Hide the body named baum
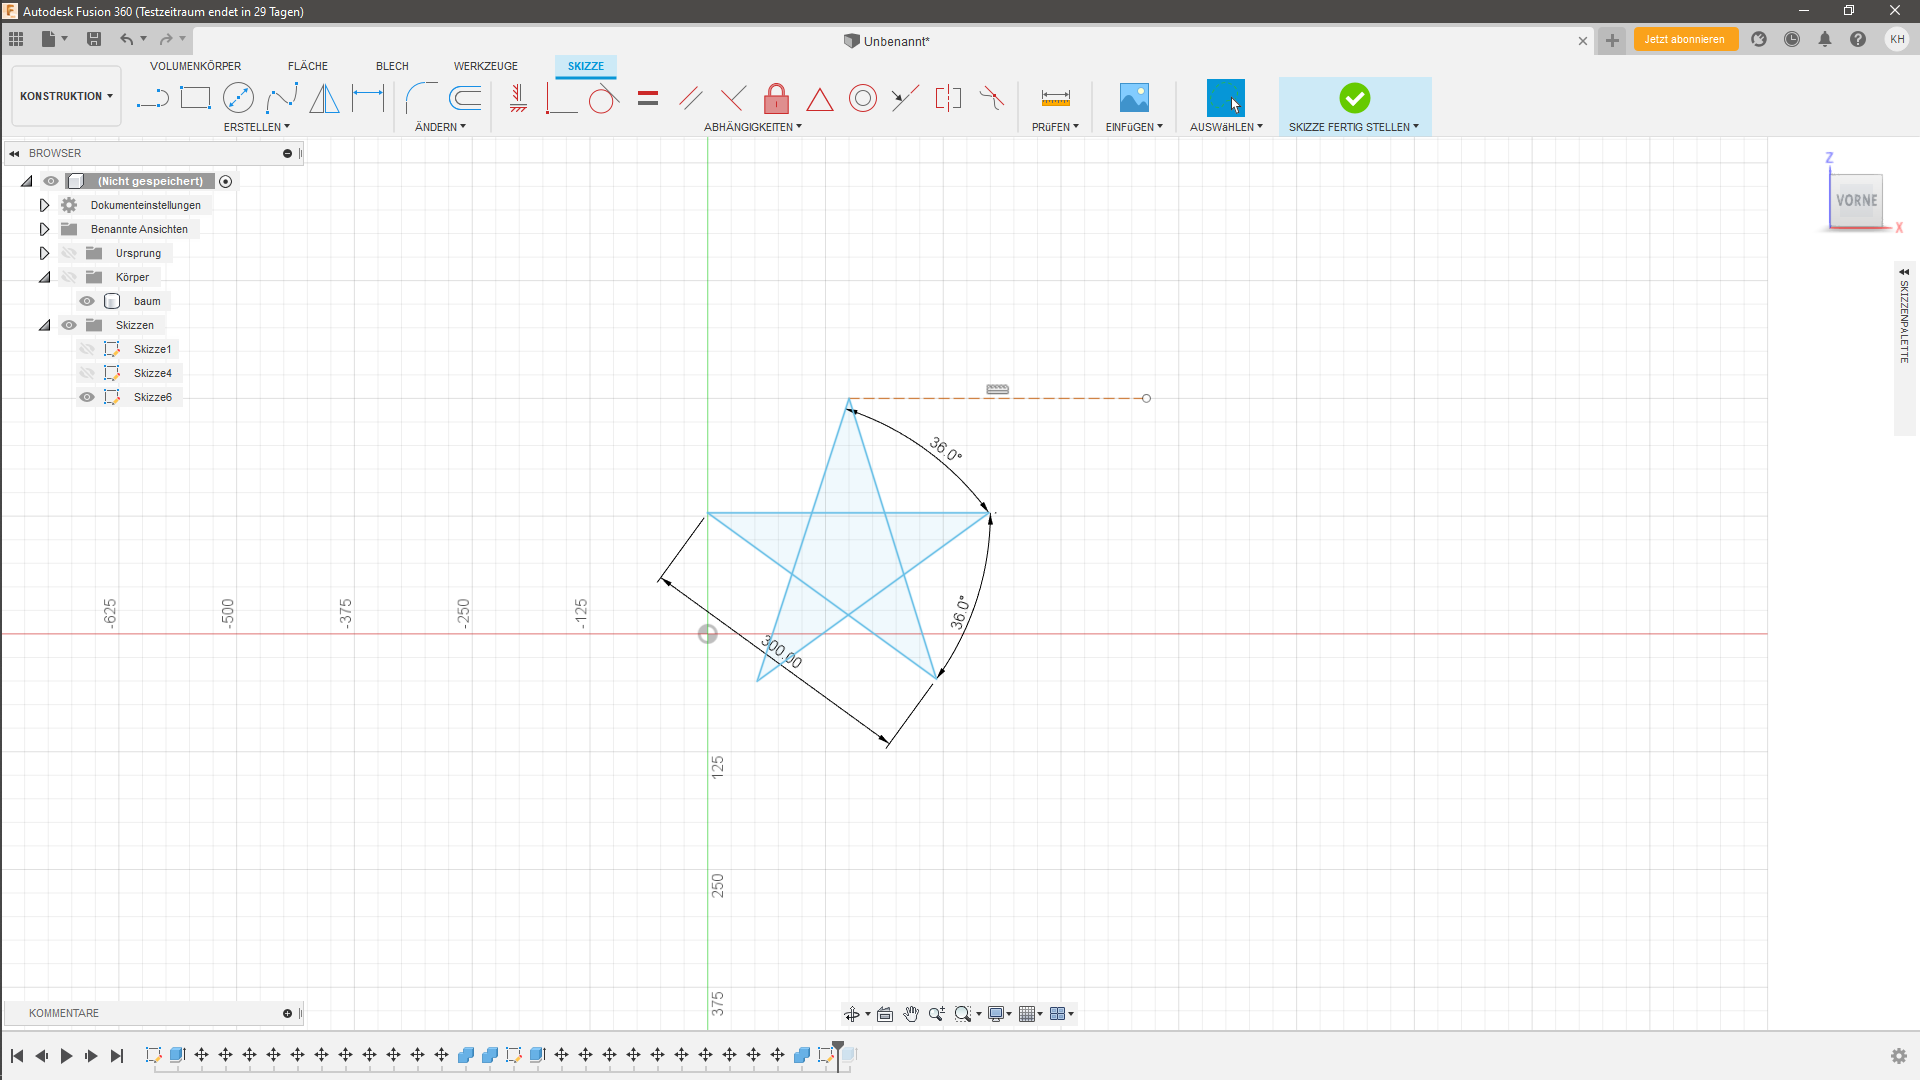 tap(87, 301)
